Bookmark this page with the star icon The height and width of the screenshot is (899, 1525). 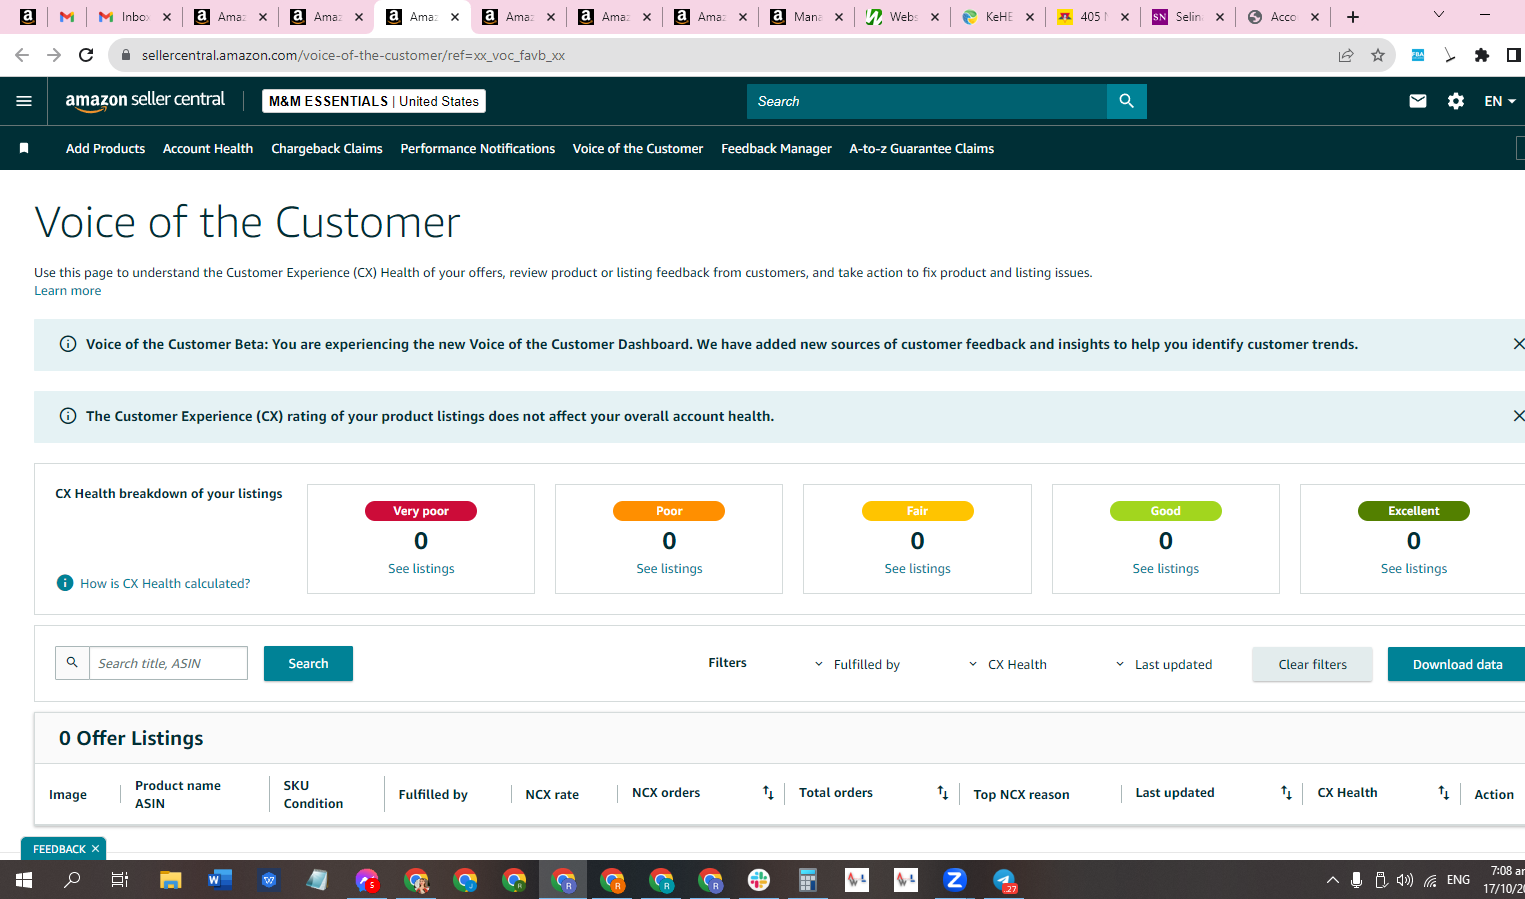click(x=1378, y=55)
